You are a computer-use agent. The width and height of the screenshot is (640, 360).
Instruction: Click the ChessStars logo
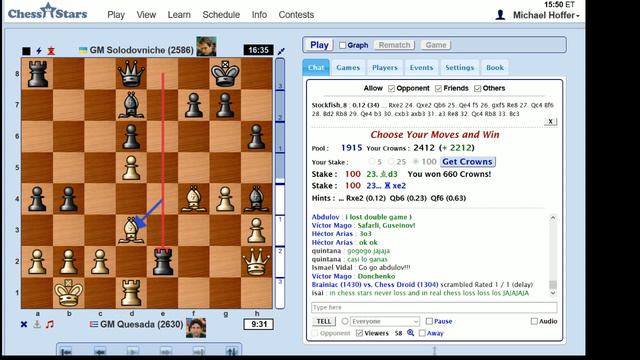click(x=47, y=11)
